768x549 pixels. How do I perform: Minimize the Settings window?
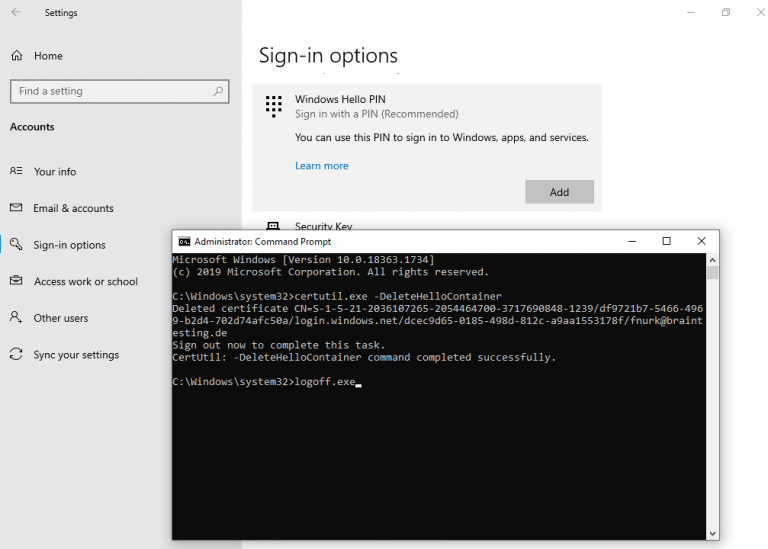click(x=691, y=12)
